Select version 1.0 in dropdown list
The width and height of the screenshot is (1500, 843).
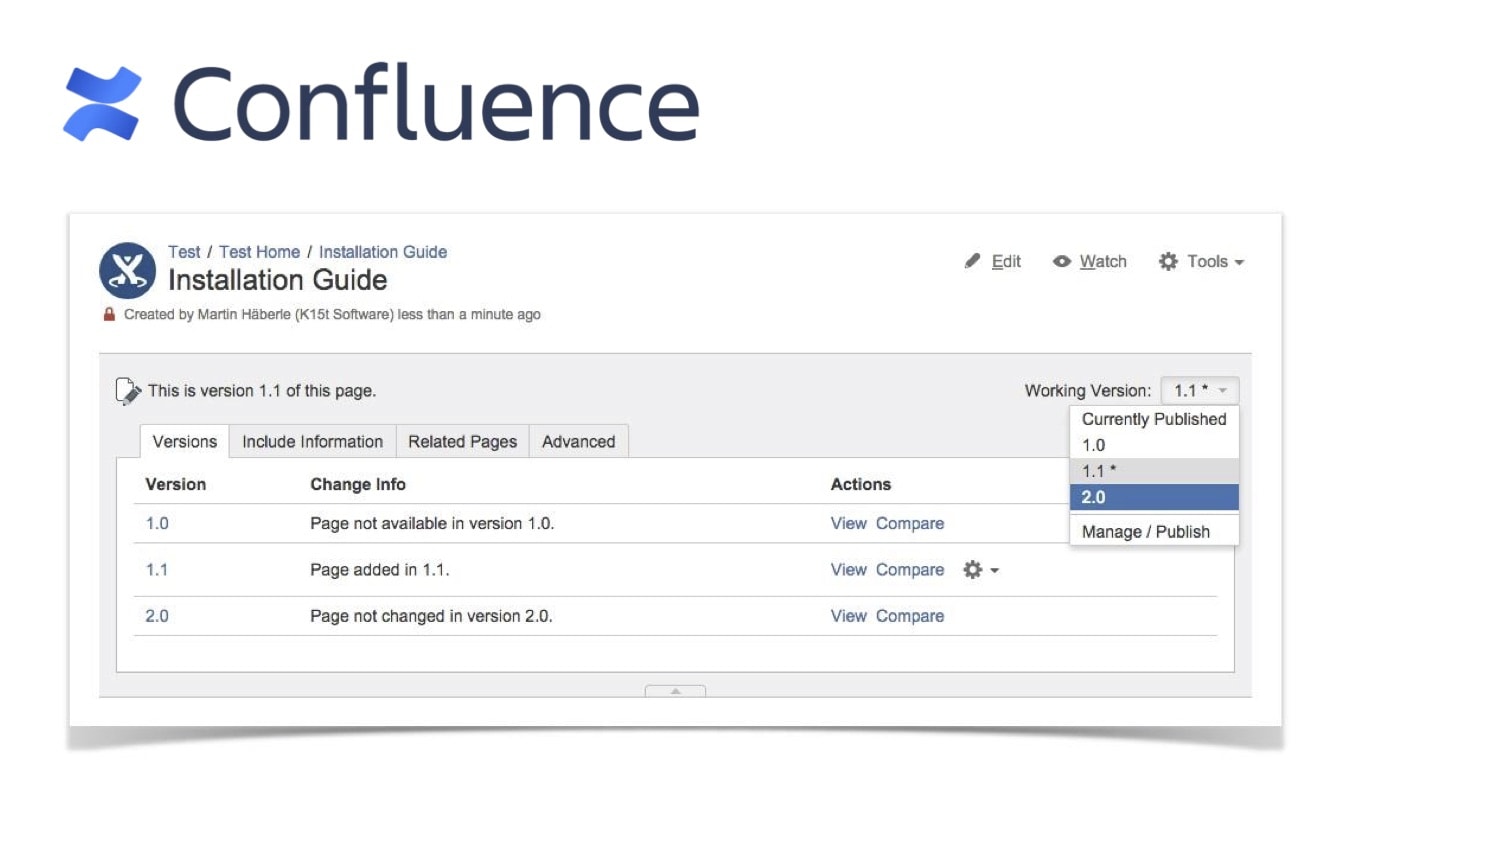tap(1154, 445)
